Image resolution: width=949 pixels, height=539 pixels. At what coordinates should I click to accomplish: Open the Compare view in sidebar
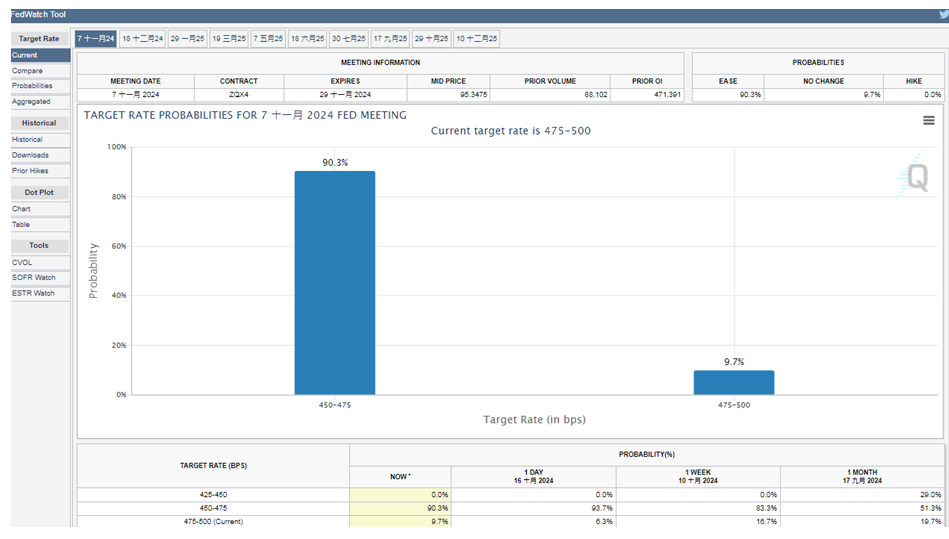pos(27,71)
